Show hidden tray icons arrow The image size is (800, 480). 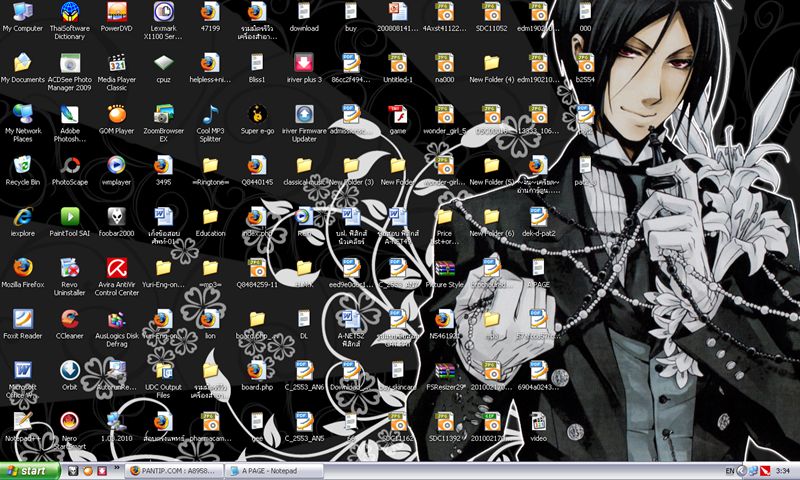point(742,471)
